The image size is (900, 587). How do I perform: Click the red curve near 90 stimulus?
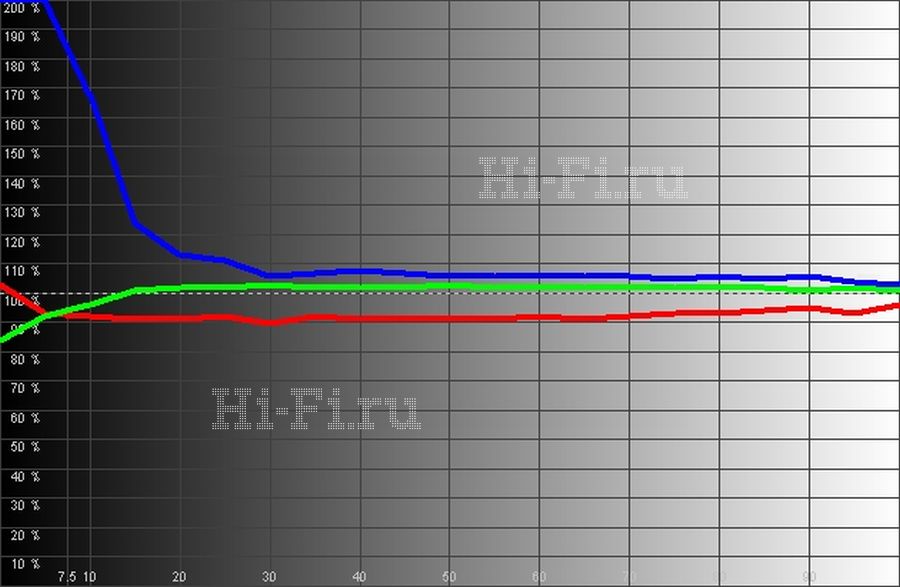(x=809, y=308)
